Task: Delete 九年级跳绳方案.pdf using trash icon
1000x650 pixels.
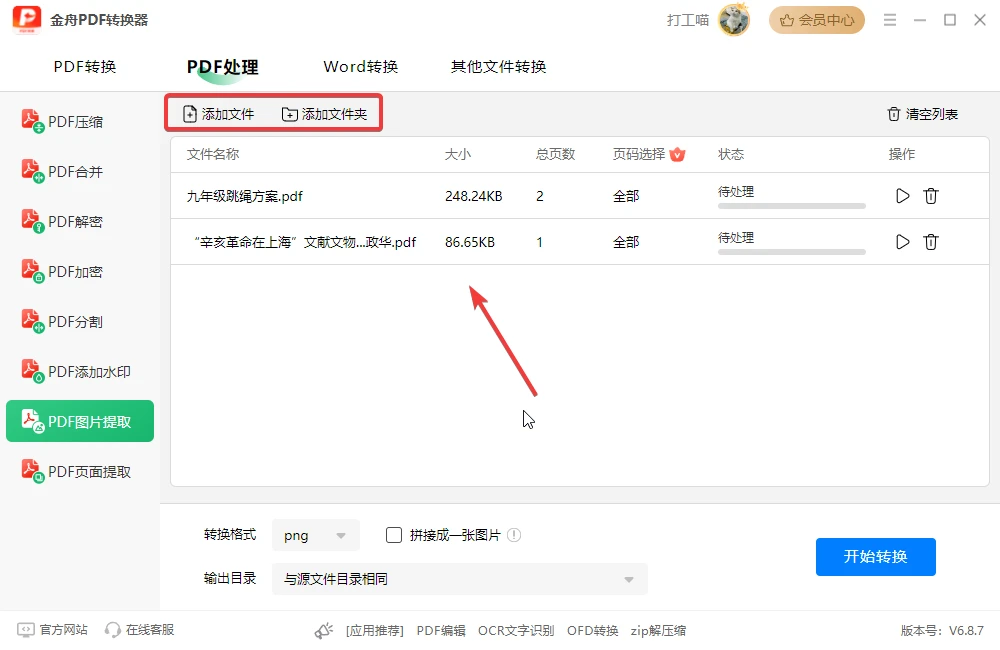Action: coord(931,196)
